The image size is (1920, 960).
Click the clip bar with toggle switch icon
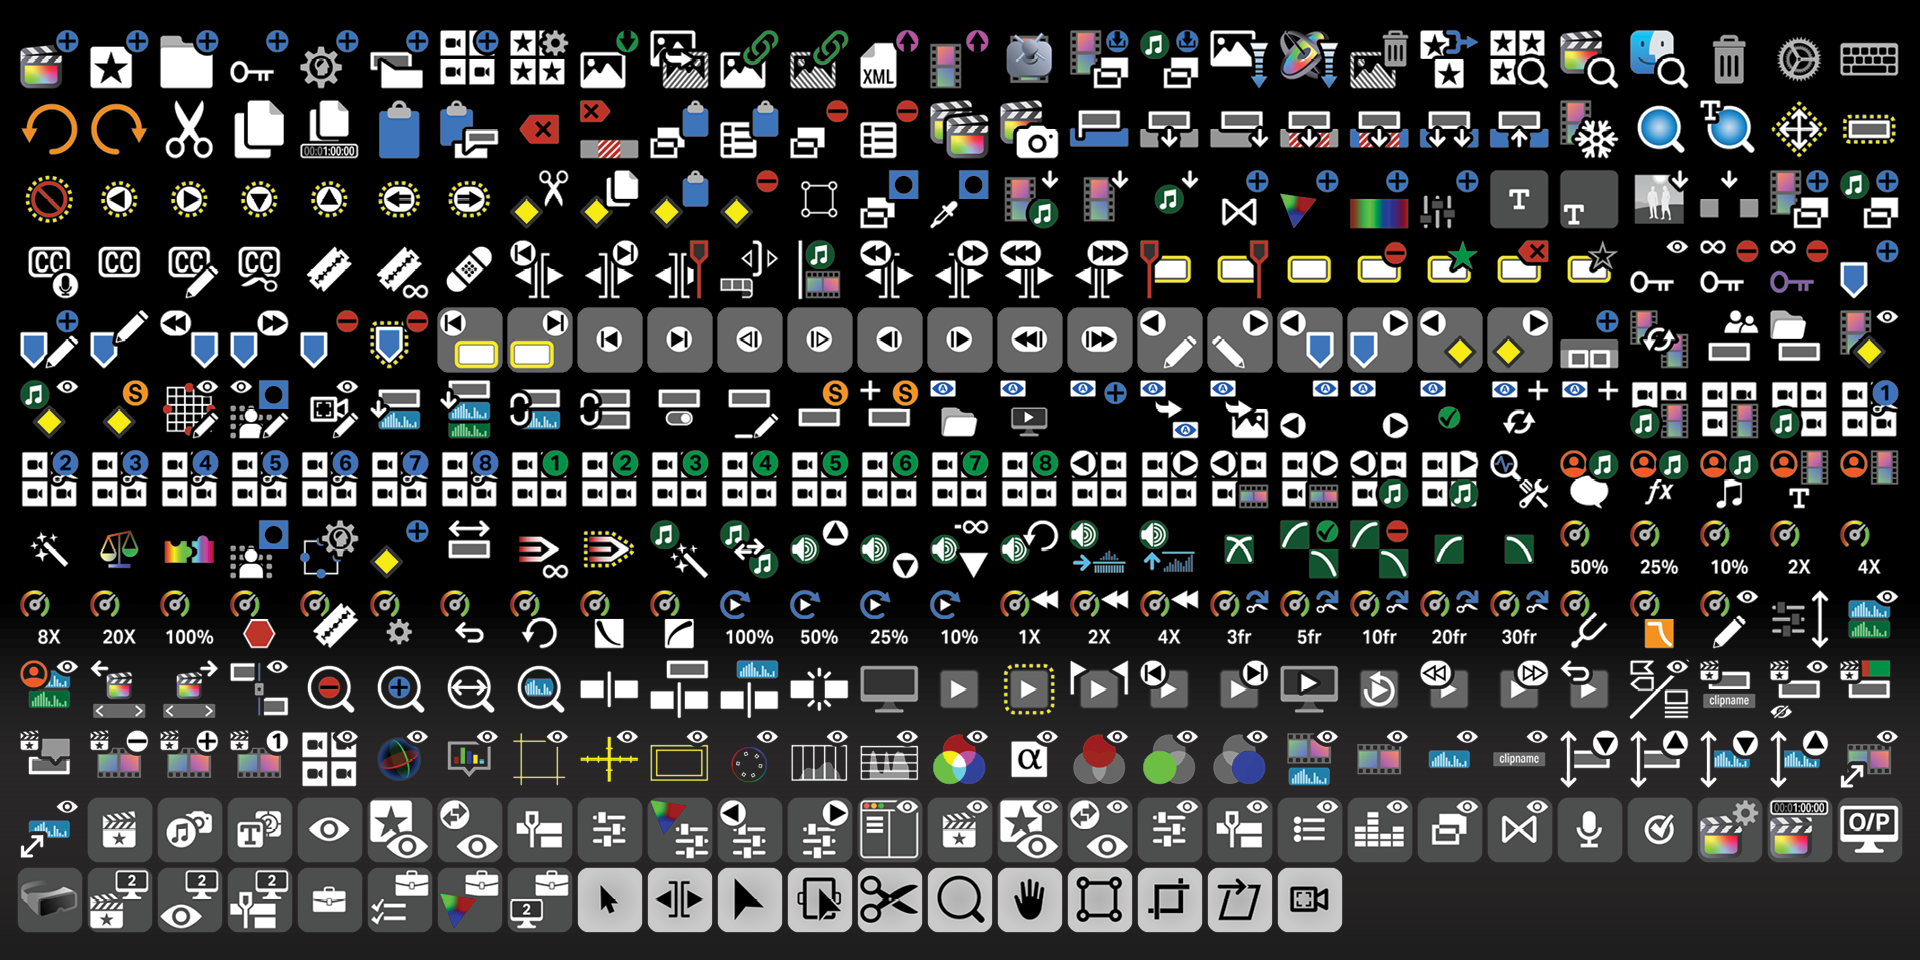679,408
